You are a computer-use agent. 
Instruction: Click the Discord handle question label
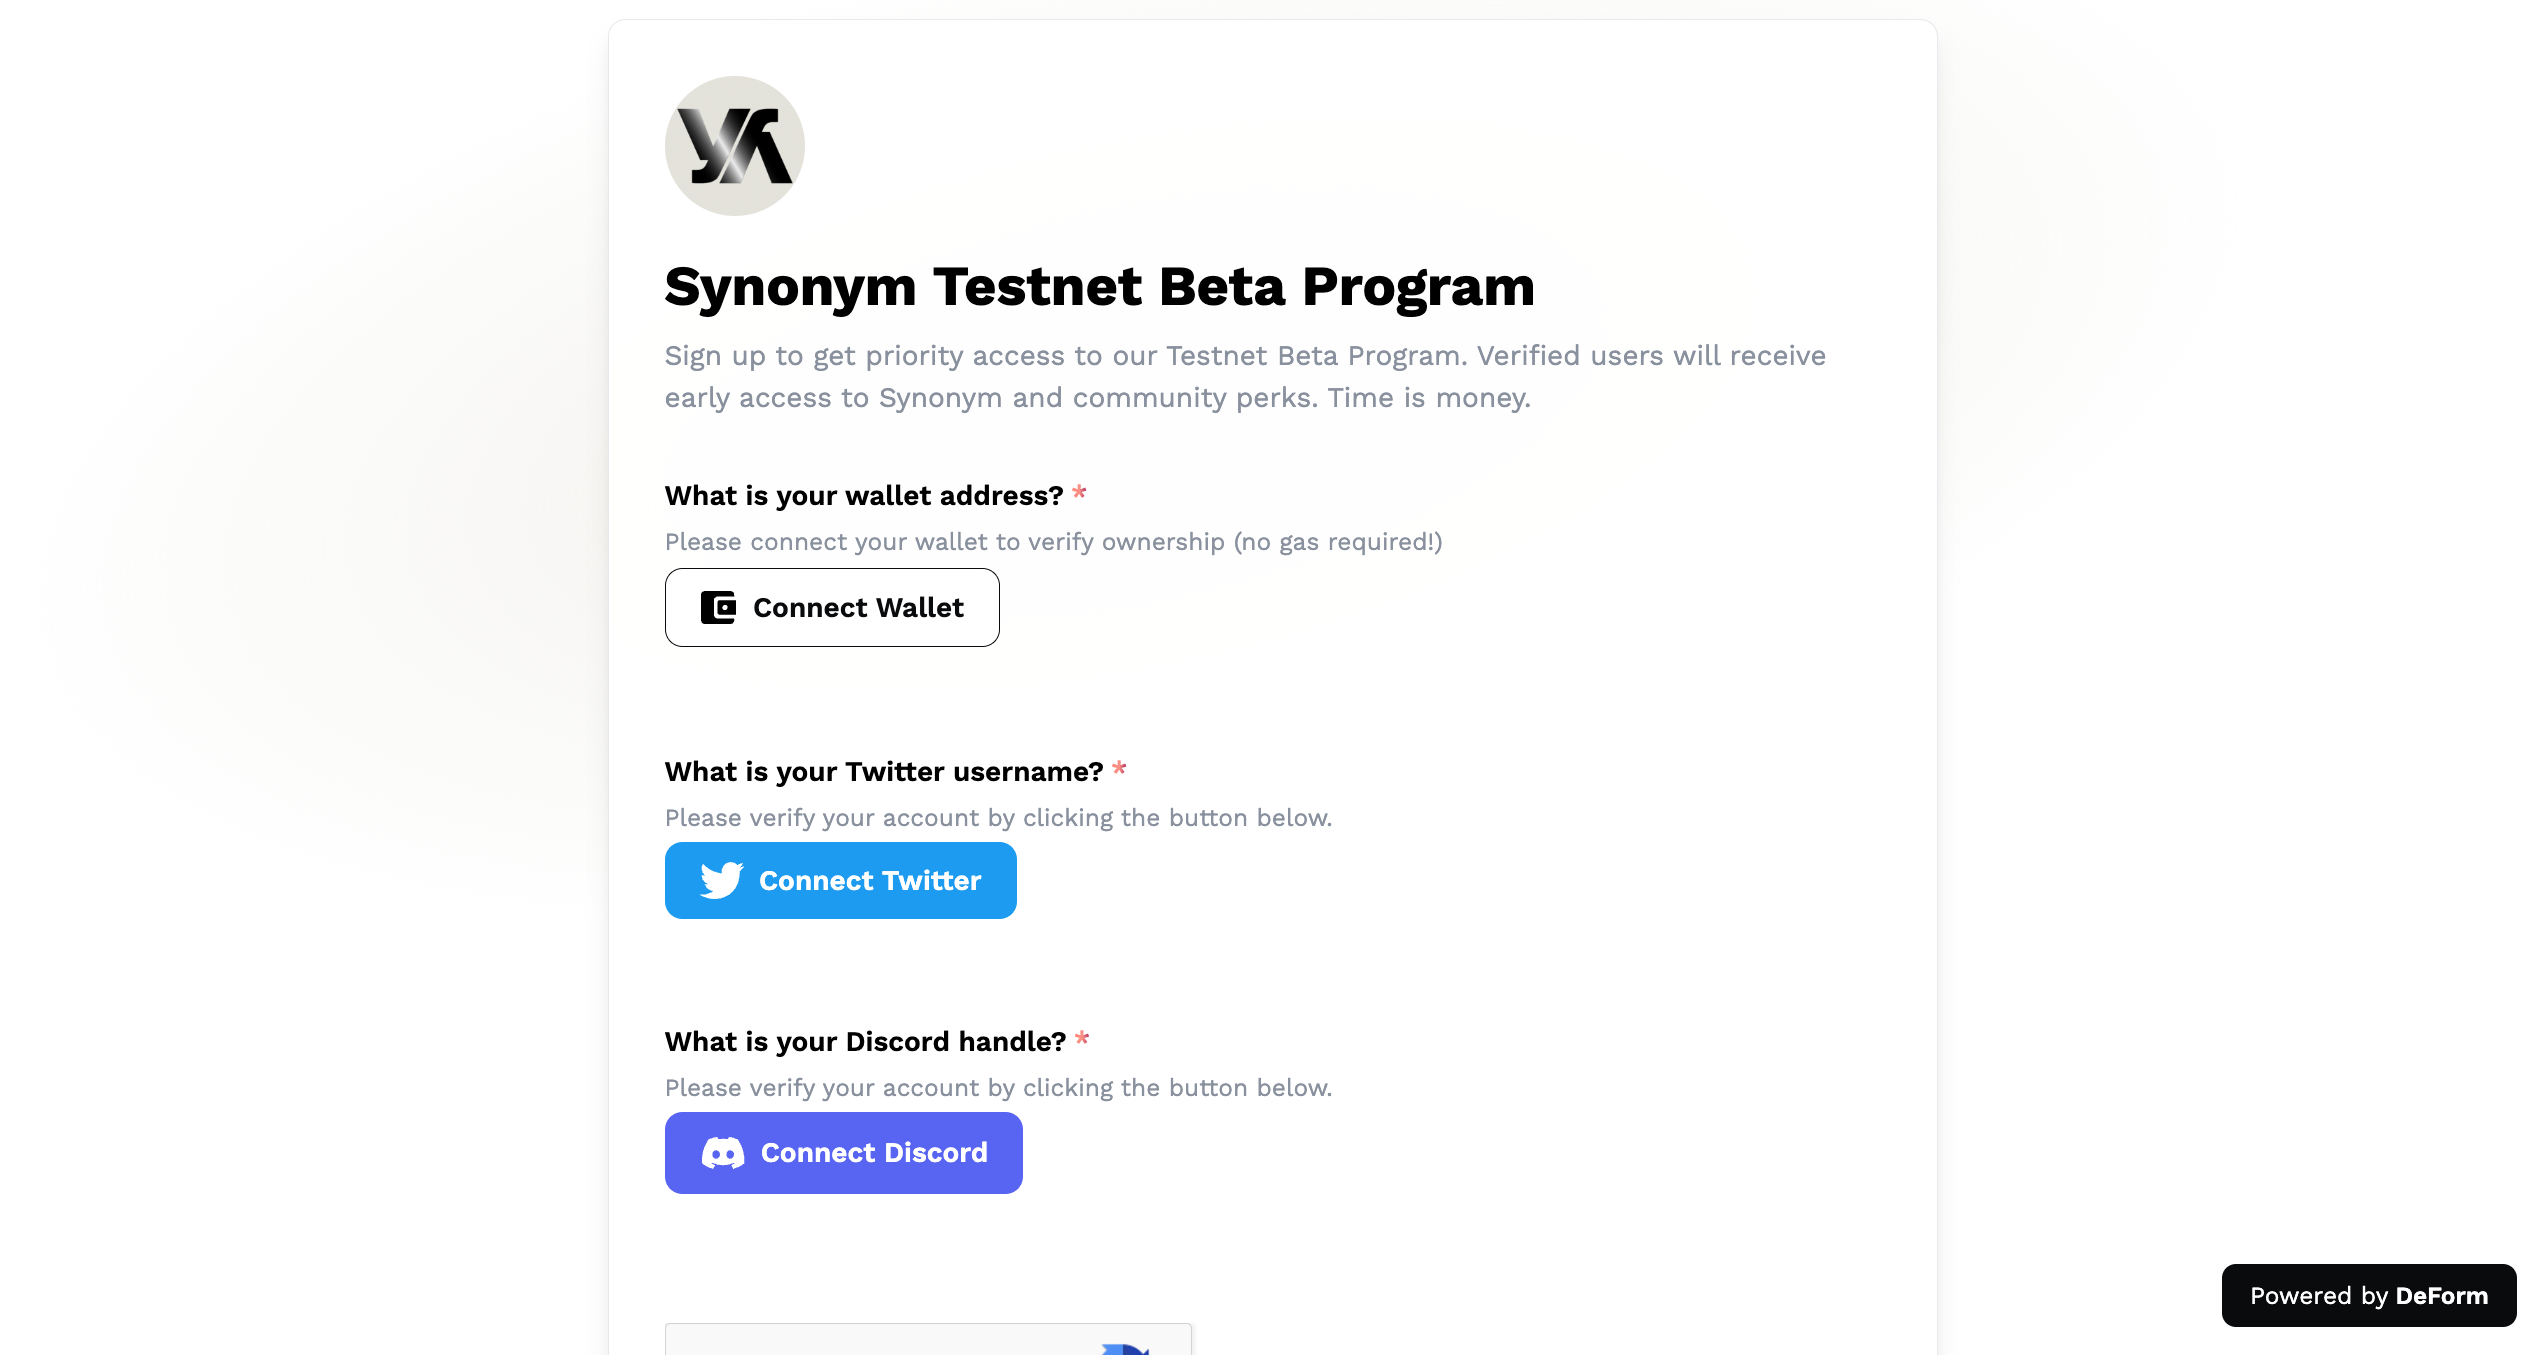click(865, 1042)
